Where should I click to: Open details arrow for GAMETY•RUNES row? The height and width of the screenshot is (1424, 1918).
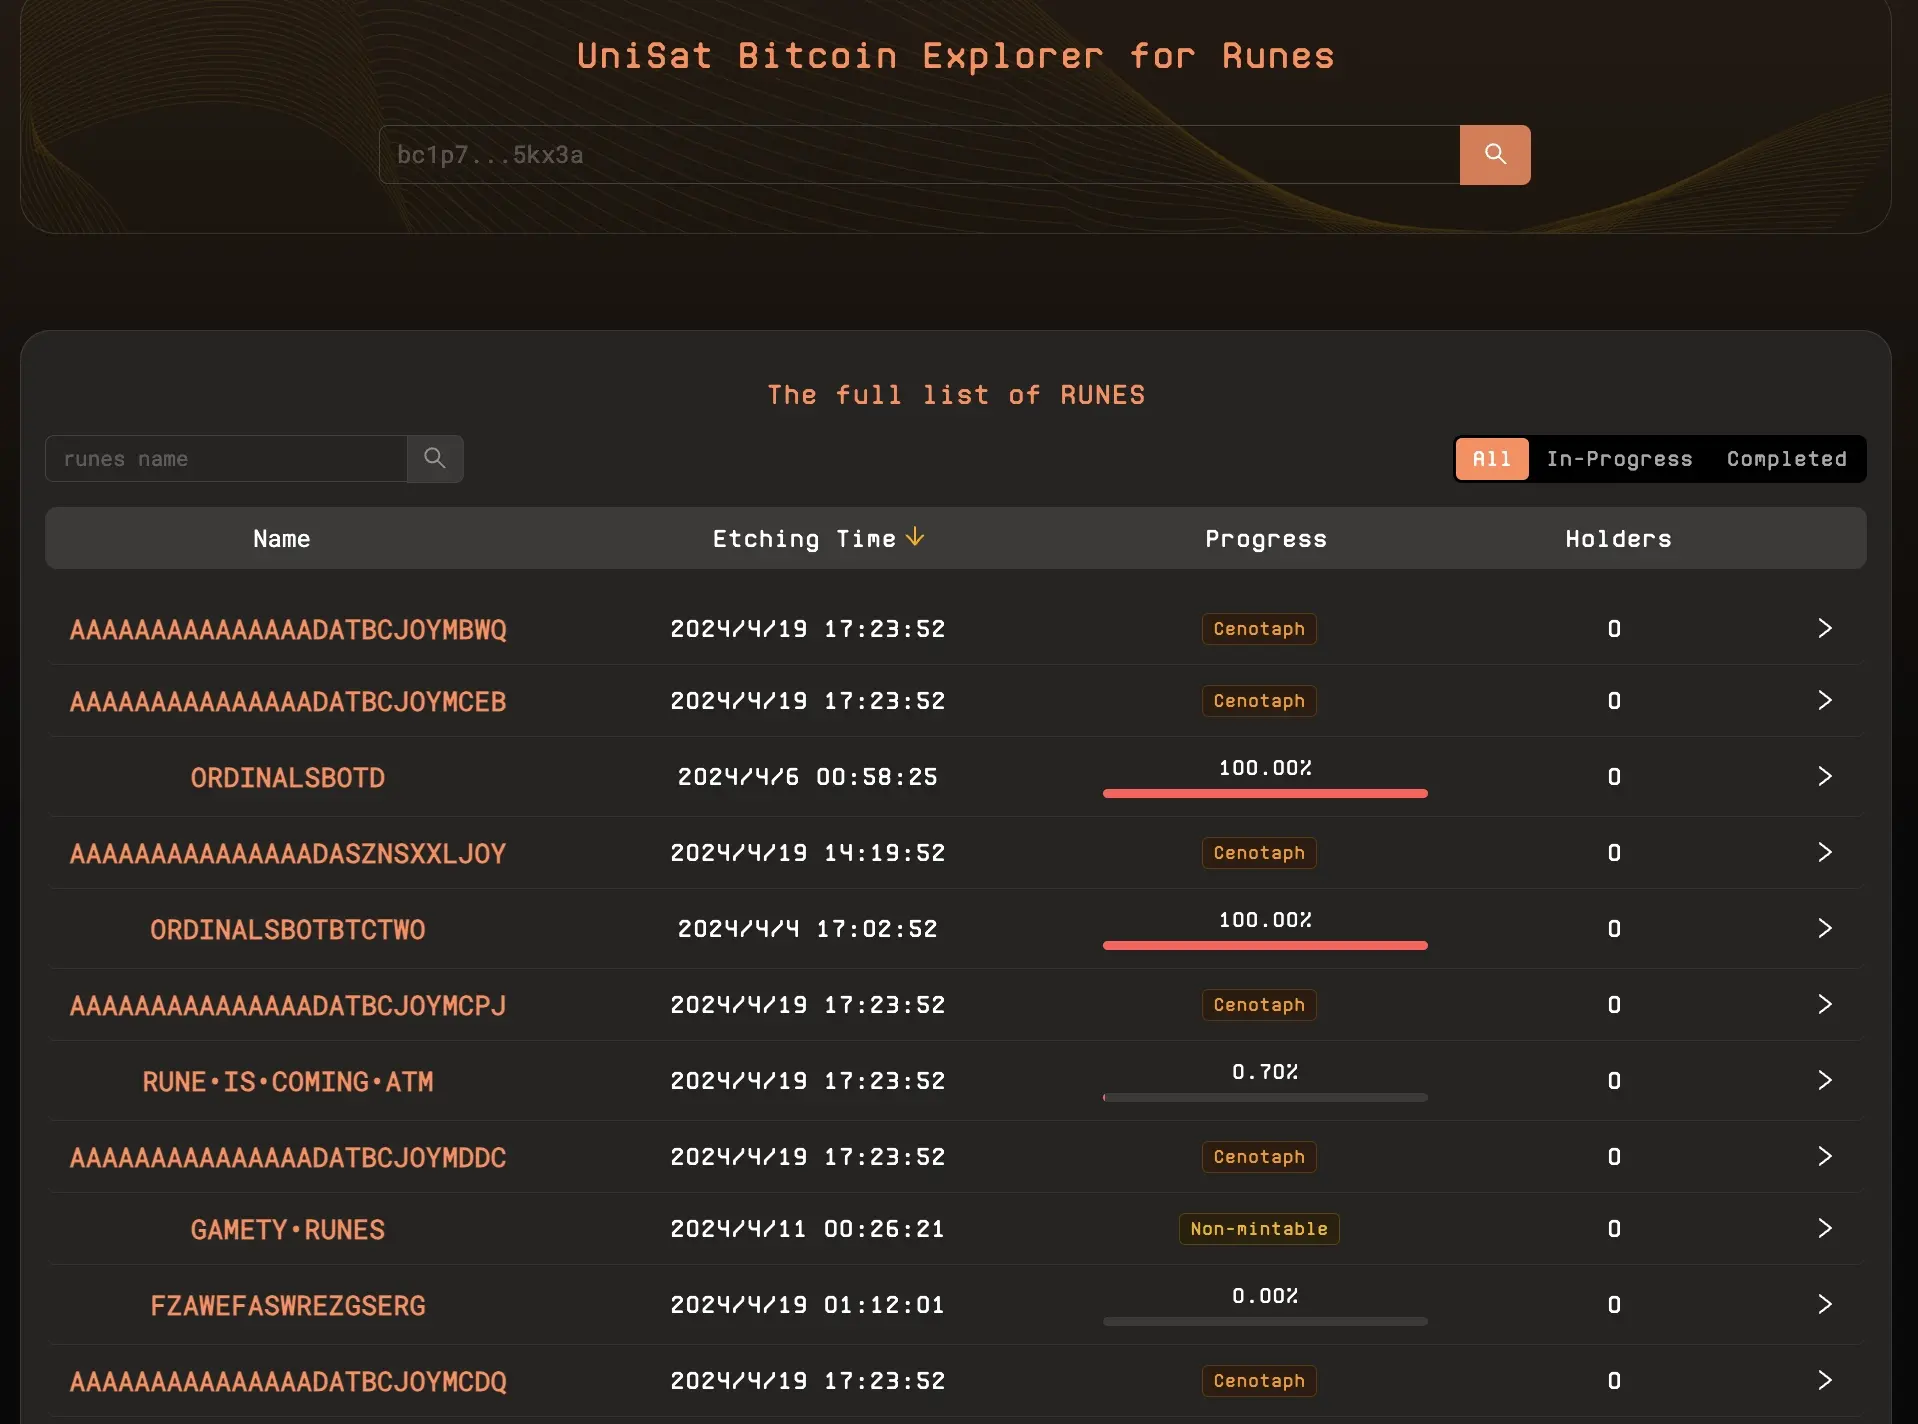[1824, 1229]
